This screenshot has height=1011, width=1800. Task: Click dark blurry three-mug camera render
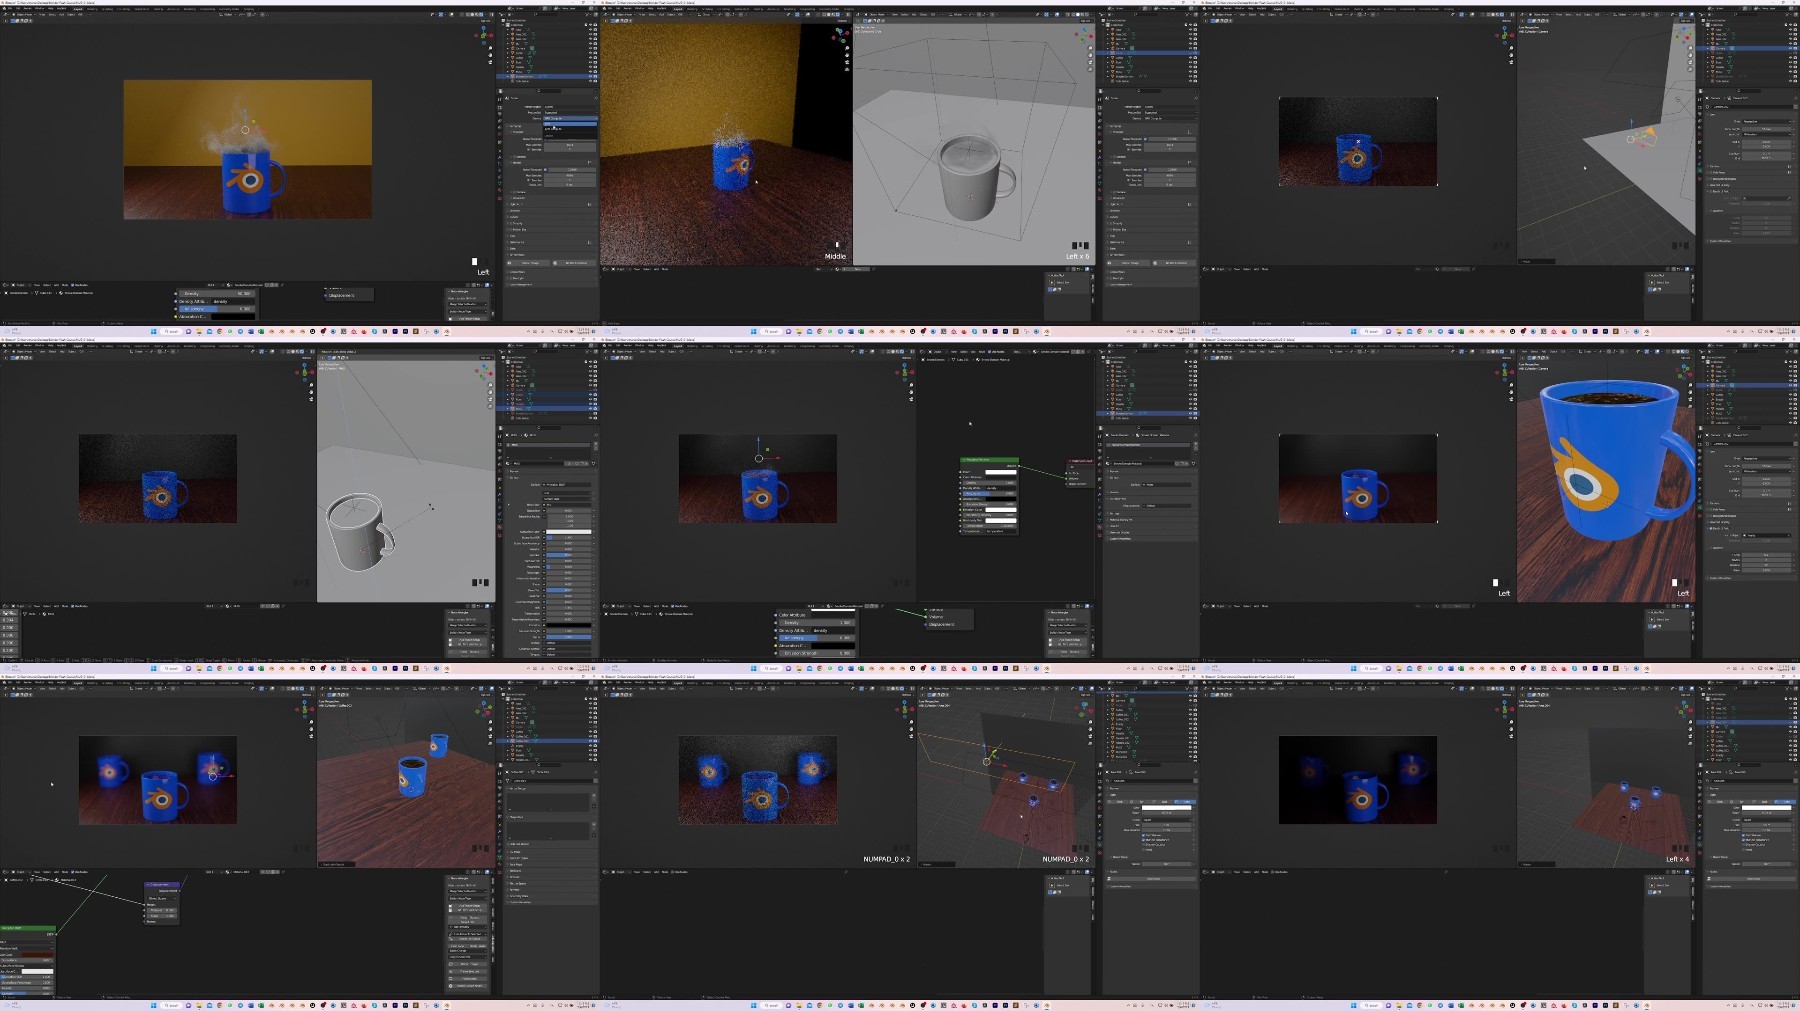pos(1358,780)
